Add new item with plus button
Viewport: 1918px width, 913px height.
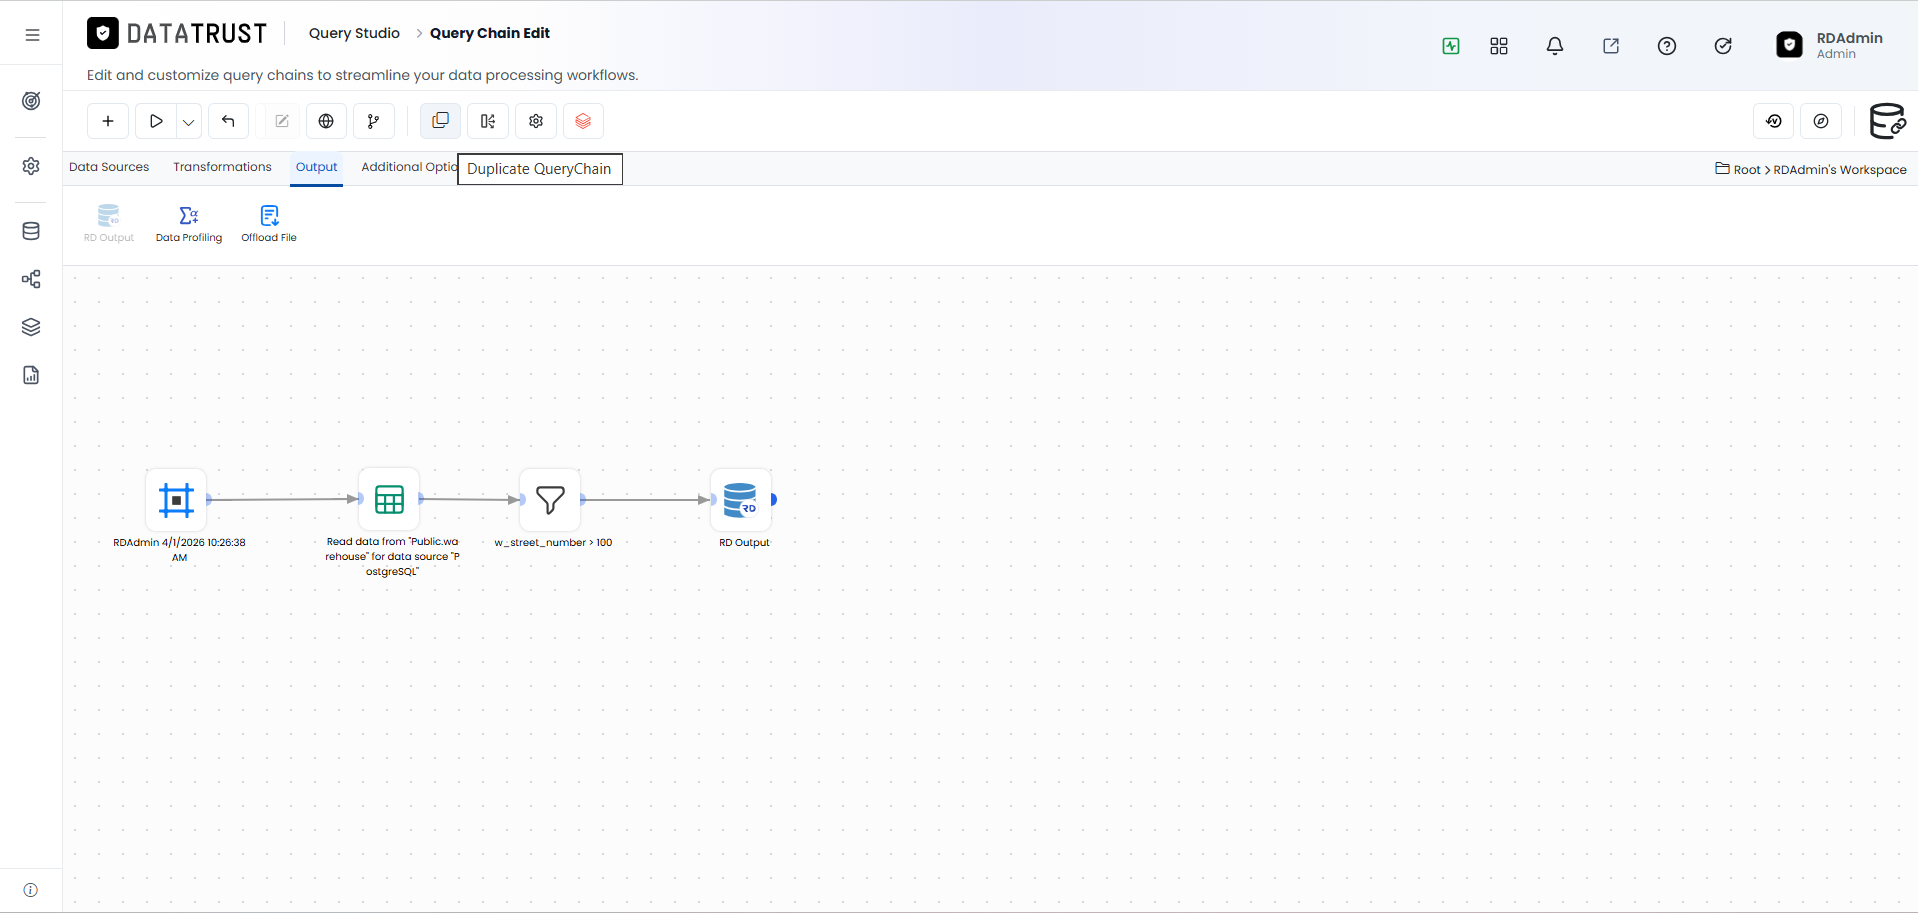click(108, 121)
